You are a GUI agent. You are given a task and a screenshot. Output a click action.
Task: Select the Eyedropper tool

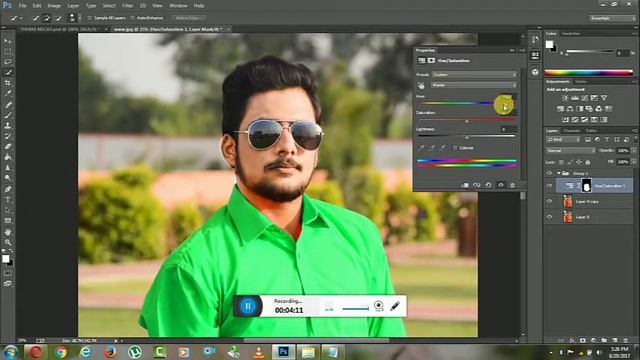pos(8,93)
